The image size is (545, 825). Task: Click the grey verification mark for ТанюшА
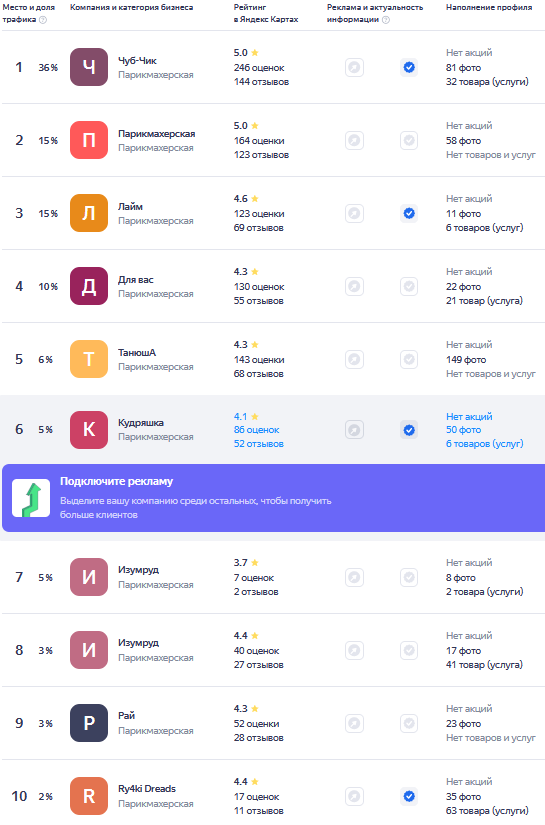409,359
